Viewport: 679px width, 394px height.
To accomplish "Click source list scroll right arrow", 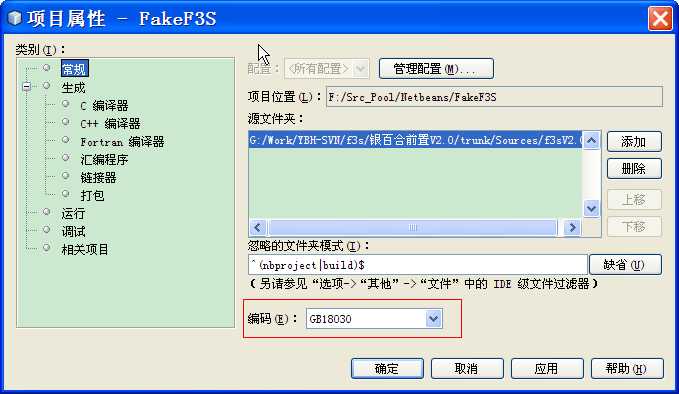I will coord(572,227).
